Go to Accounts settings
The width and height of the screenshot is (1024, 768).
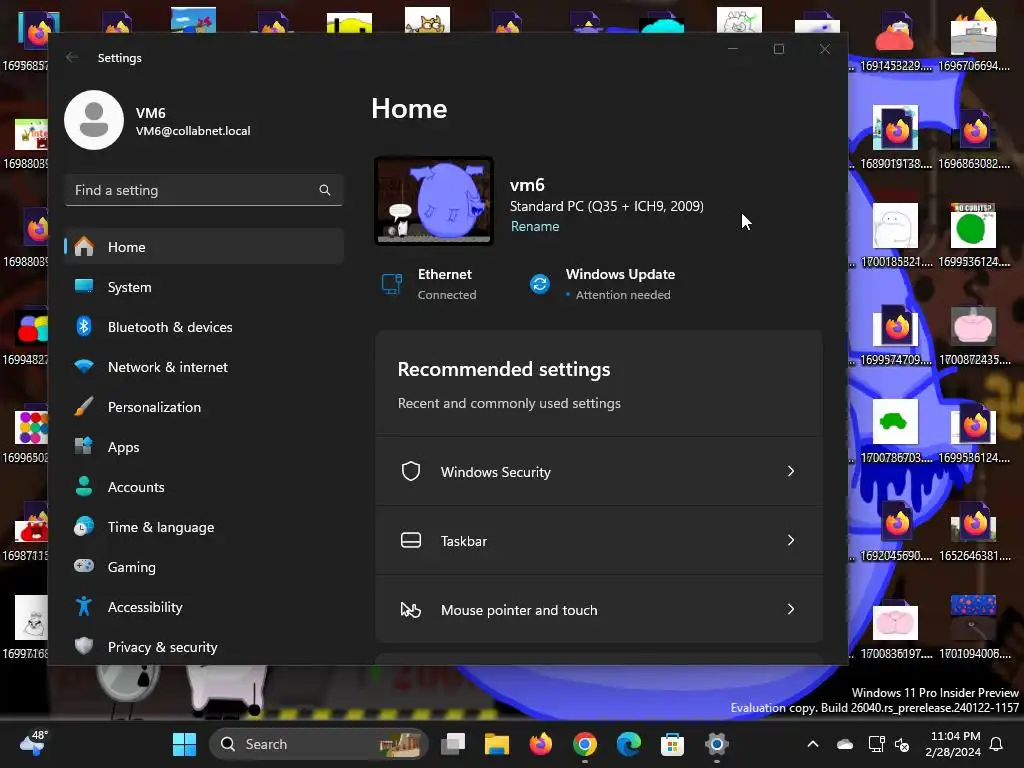(204, 487)
